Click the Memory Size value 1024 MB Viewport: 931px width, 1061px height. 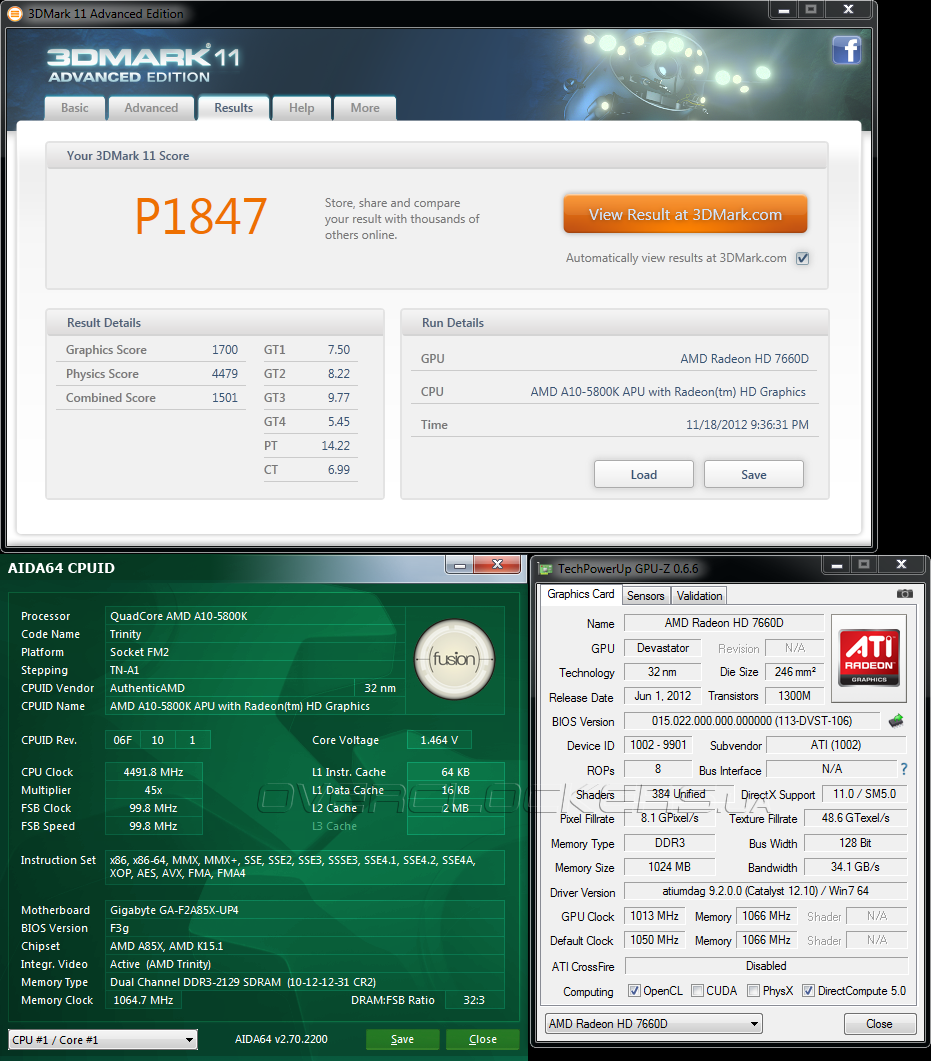669,867
